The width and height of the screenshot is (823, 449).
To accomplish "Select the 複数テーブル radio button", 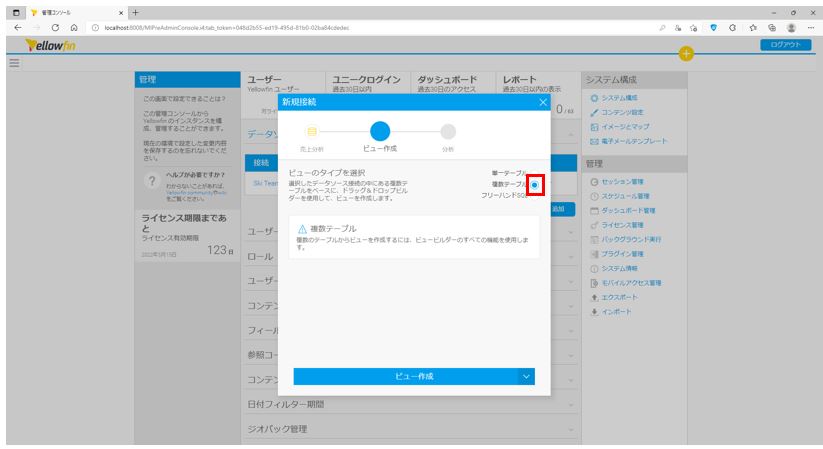I will (534, 185).
